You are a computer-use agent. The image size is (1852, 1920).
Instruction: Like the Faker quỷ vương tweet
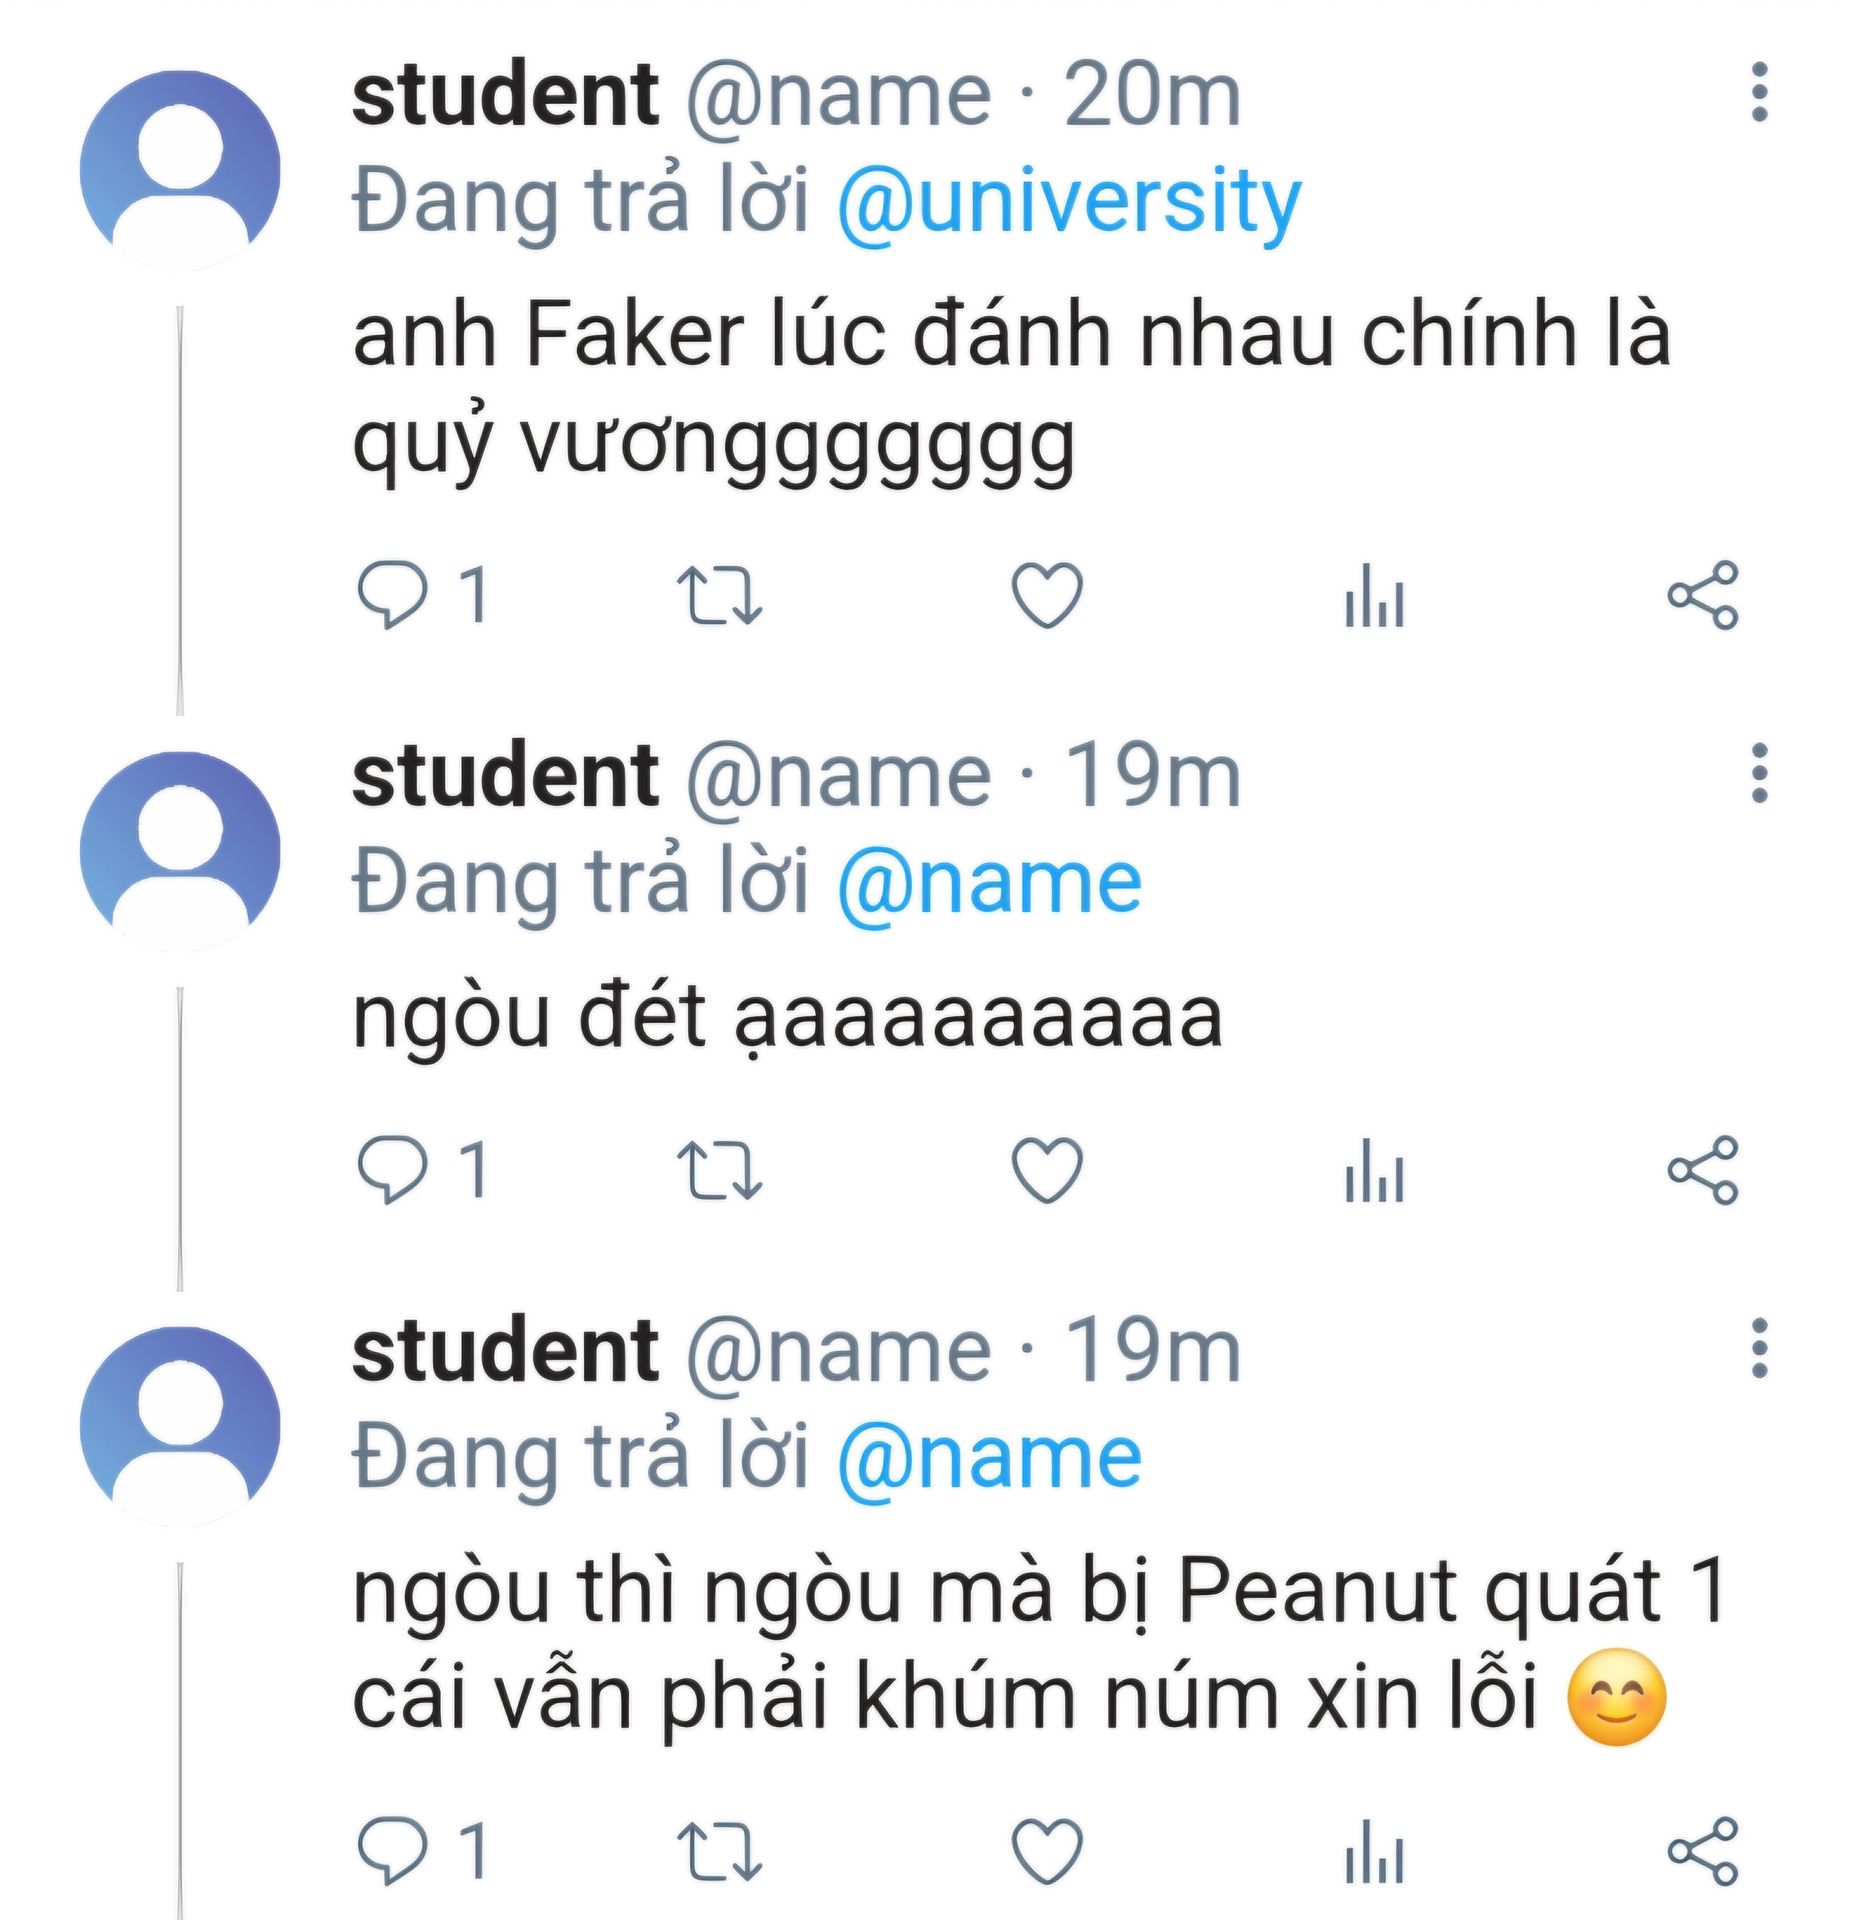[x=1046, y=595]
